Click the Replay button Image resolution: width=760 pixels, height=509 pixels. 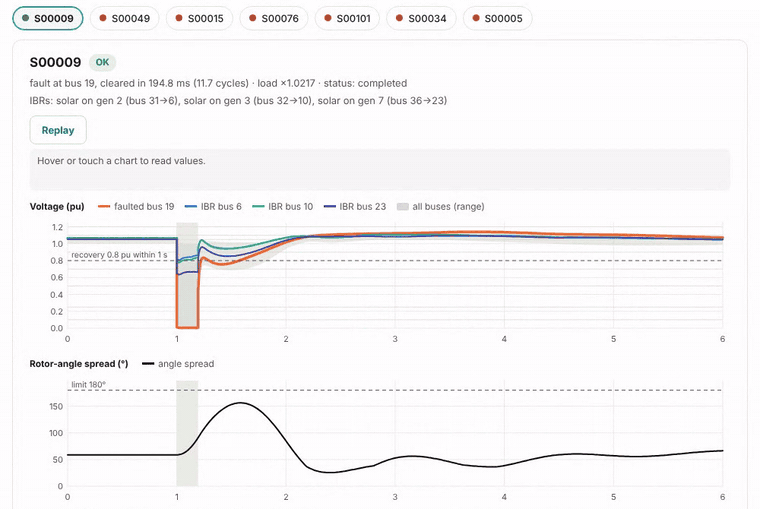pos(58,130)
